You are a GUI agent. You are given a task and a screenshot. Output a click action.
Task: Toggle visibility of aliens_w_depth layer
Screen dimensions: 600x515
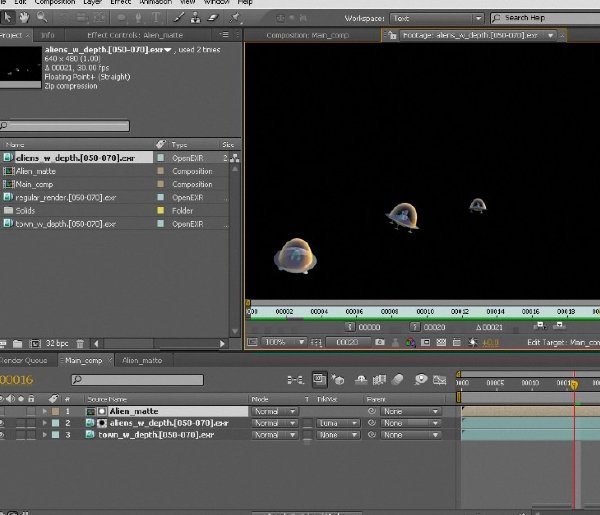pyautogui.click(x=2, y=423)
